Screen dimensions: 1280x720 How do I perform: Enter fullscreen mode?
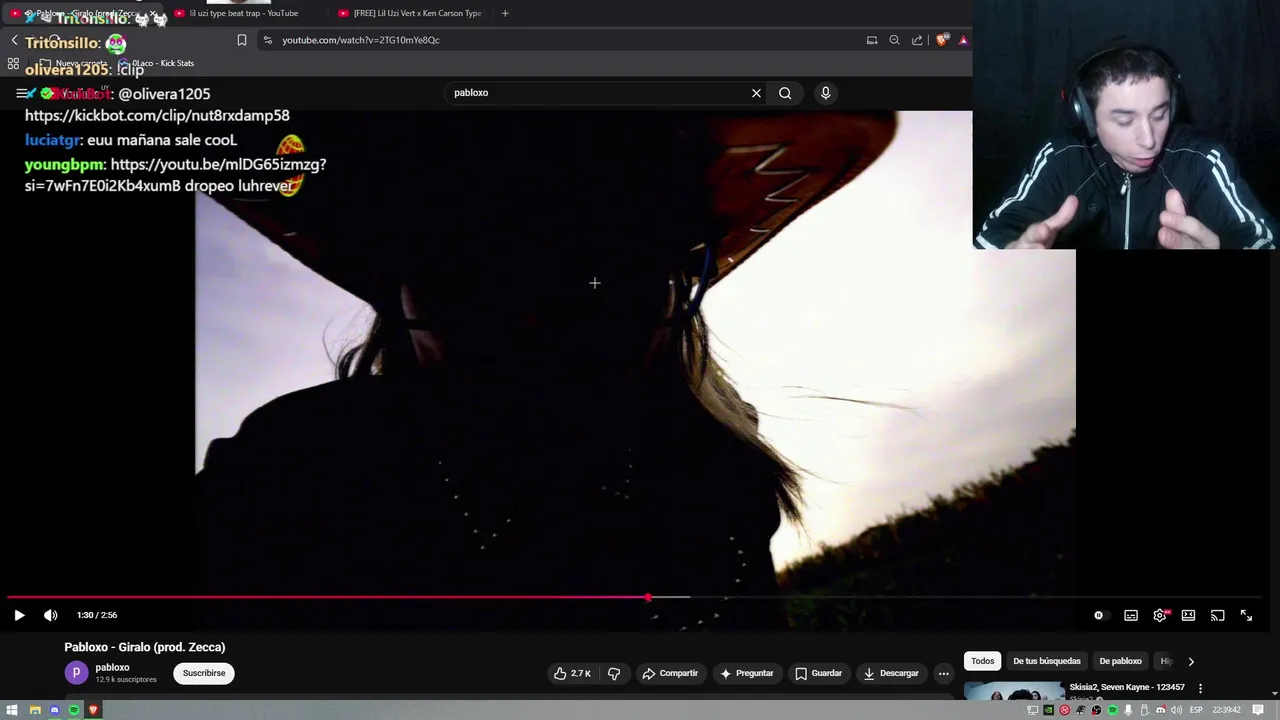pyautogui.click(x=1246, y=615)
